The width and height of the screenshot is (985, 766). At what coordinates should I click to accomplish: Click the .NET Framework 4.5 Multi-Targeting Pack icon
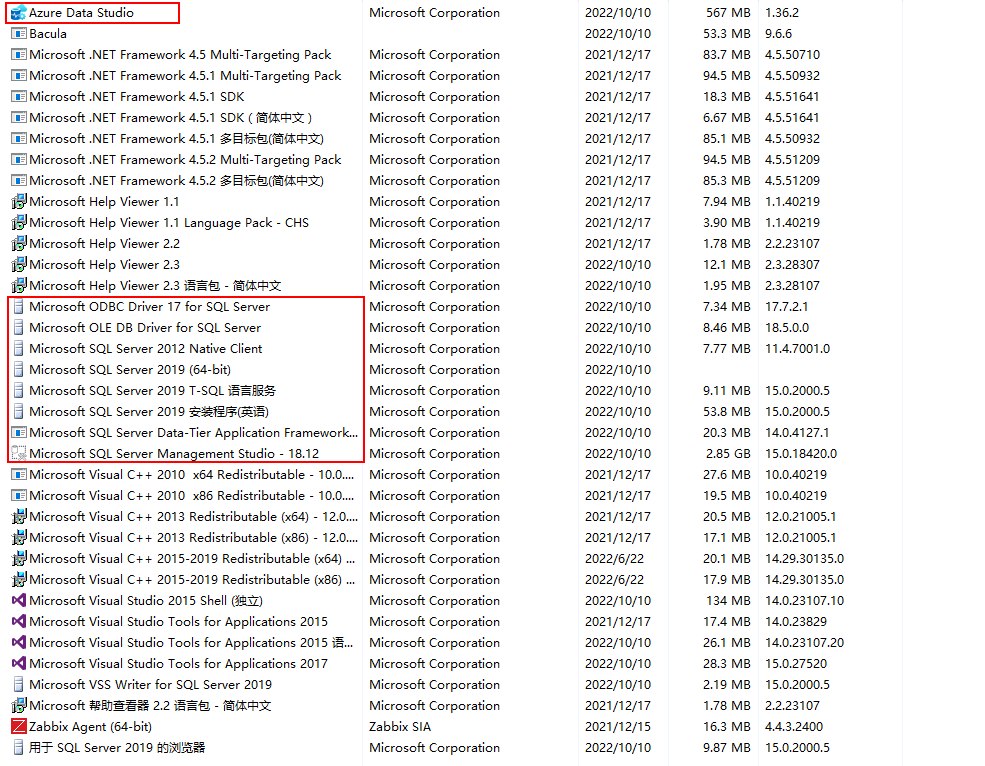pos(19,55)
